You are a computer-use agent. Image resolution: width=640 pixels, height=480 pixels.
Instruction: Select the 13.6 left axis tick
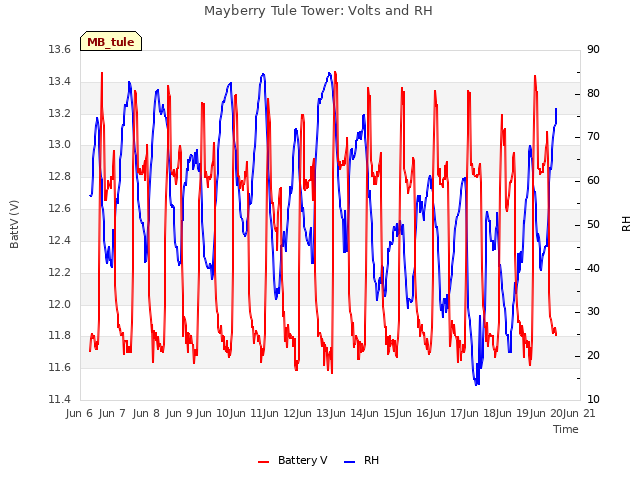(x=60, y=50)
